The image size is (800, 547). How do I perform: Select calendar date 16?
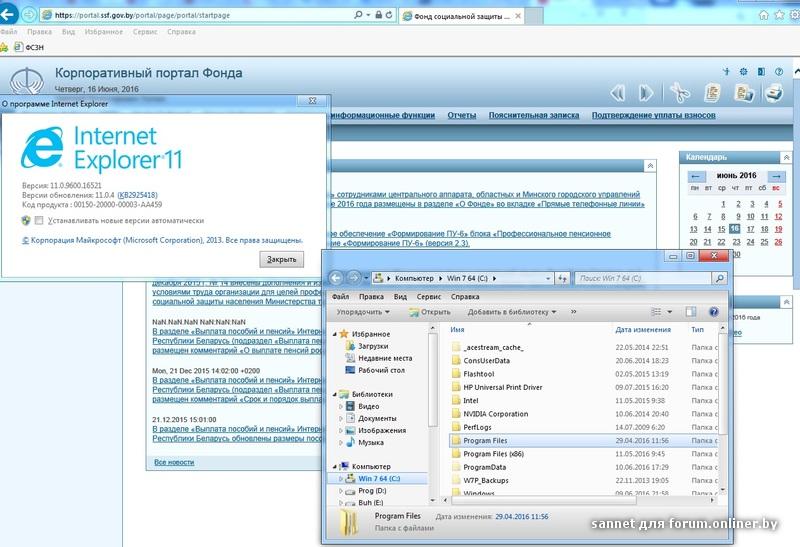tap(735, 229)
